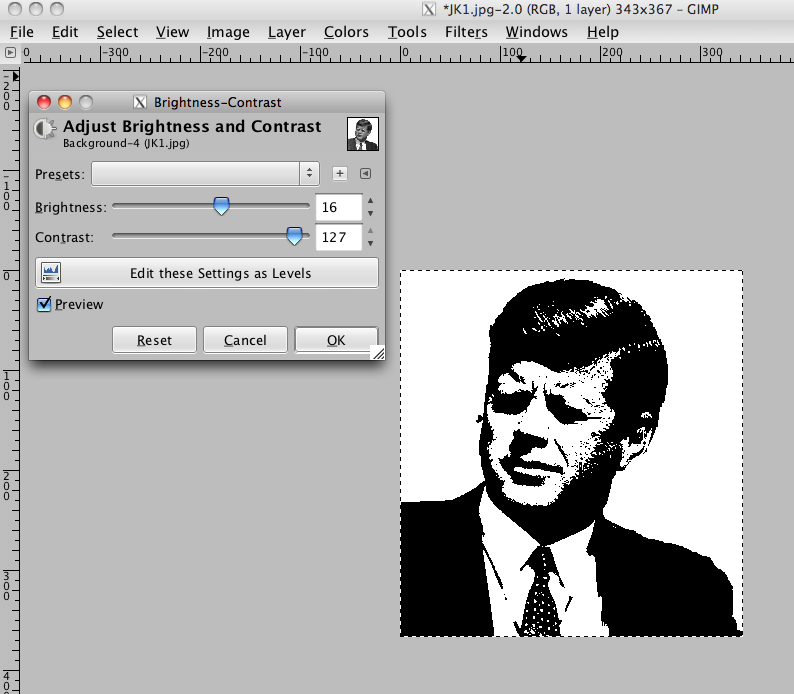The width and height of the screenshot is (794, 694).
Task: Open the View menu
Action: 172,32
